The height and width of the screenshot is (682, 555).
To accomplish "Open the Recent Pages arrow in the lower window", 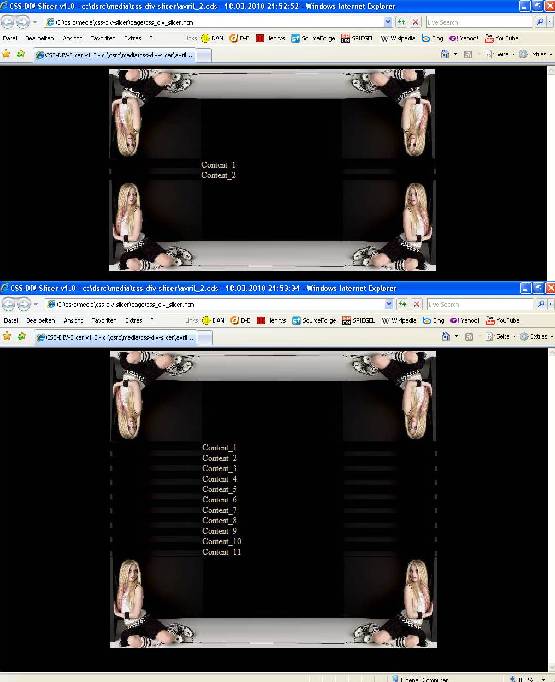I will [x=36, y=304].
